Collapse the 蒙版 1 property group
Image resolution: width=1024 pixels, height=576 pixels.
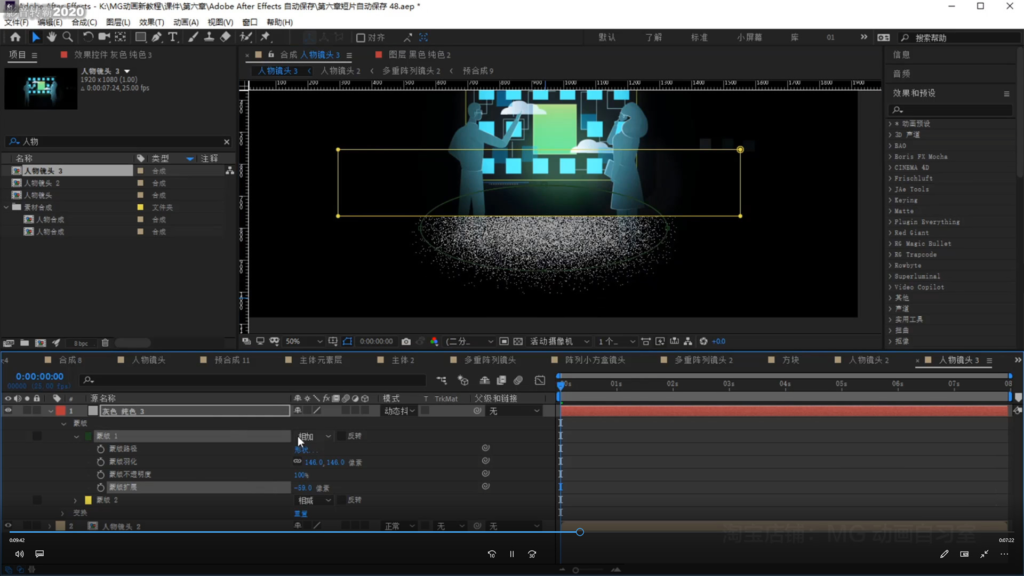pyautogui.click(x=76, y=436)
